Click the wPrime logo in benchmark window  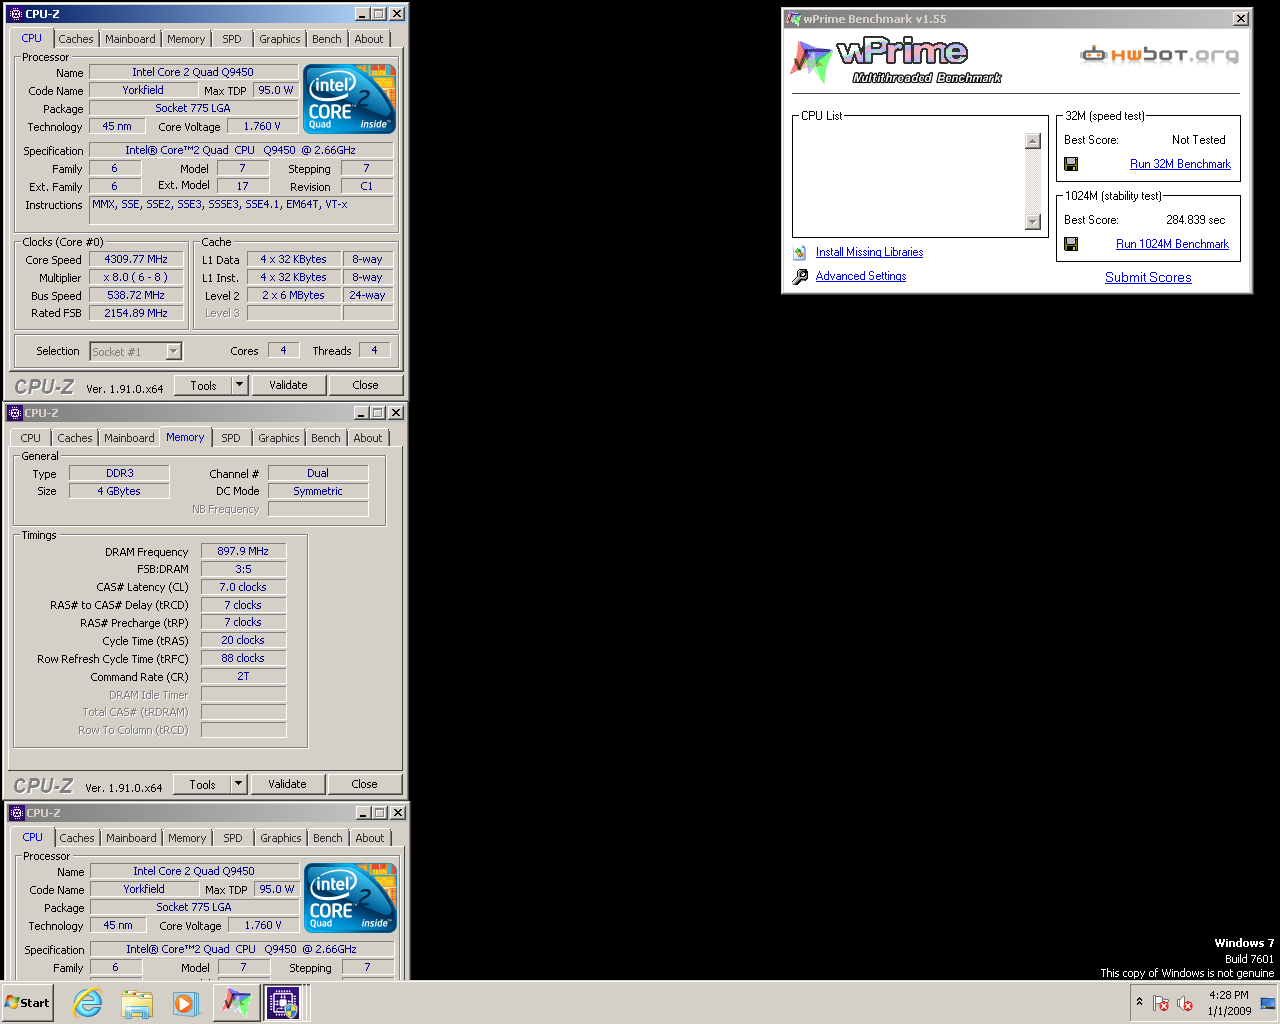coord(896,62)
